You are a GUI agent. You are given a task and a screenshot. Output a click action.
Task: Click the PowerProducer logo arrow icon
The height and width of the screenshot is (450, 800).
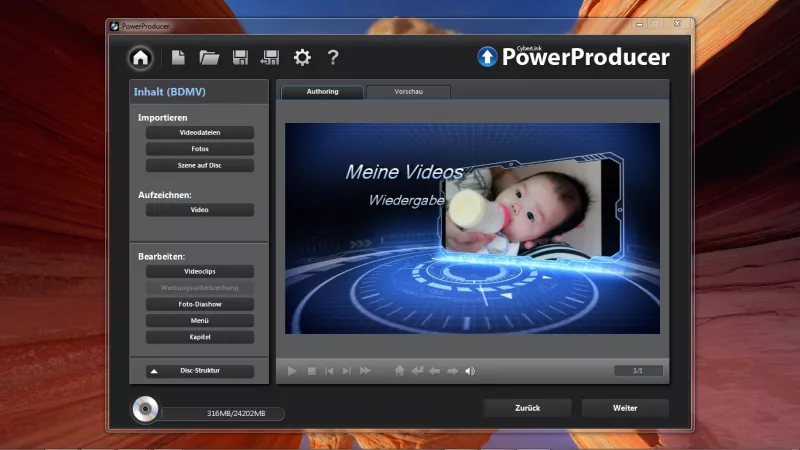(x=487, y=57)
